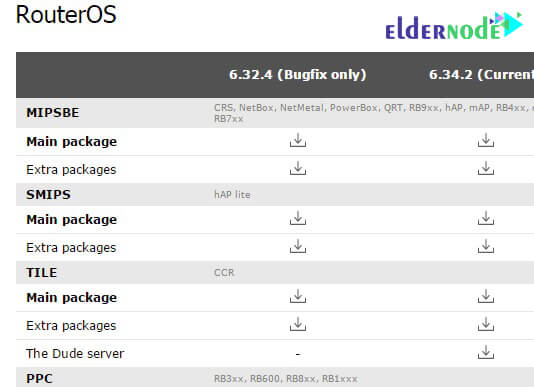Download SMIPS Main package for 6.34.2

[x=486, y=218]
